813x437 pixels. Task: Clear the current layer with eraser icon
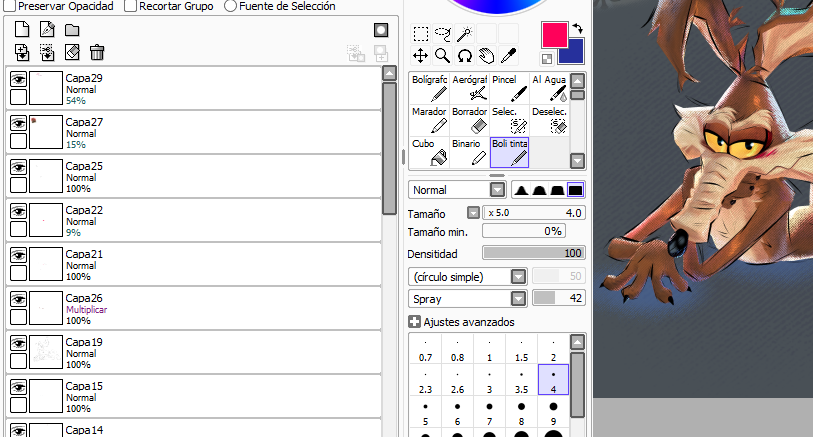pyautogui.click(x=72, y=52)
